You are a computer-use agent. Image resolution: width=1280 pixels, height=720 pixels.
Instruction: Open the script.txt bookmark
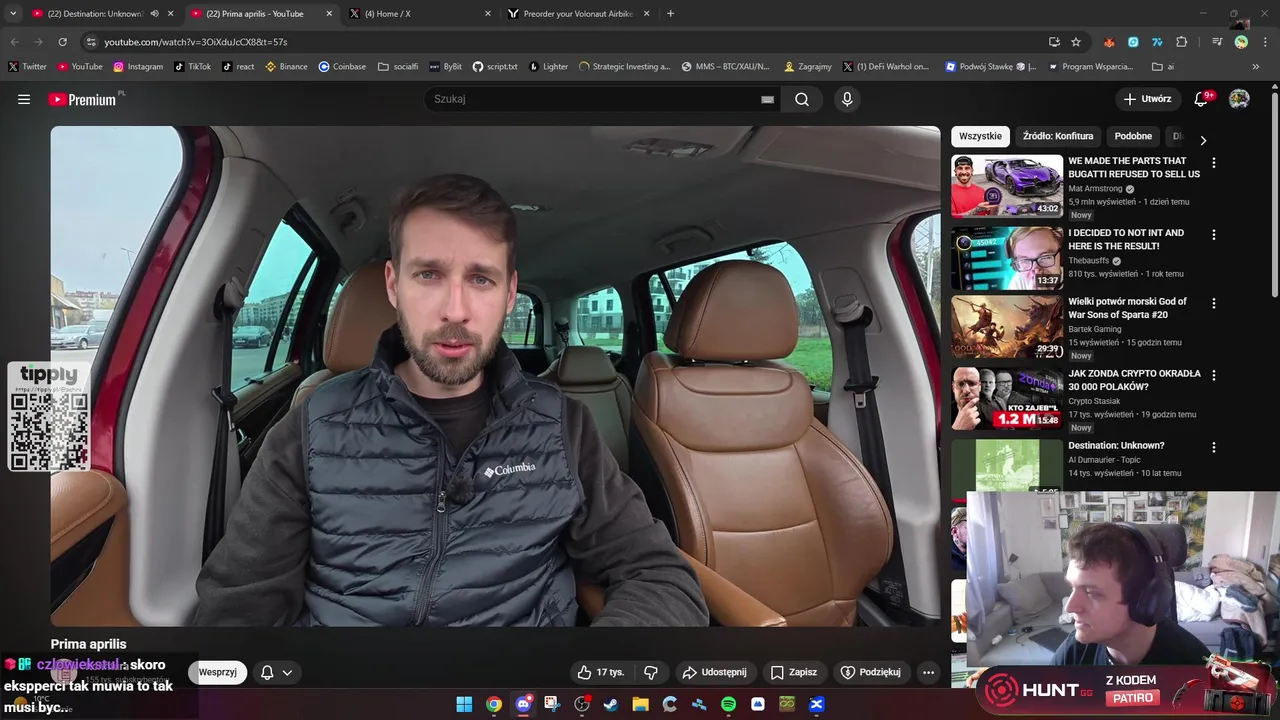[x=495, y=67]
